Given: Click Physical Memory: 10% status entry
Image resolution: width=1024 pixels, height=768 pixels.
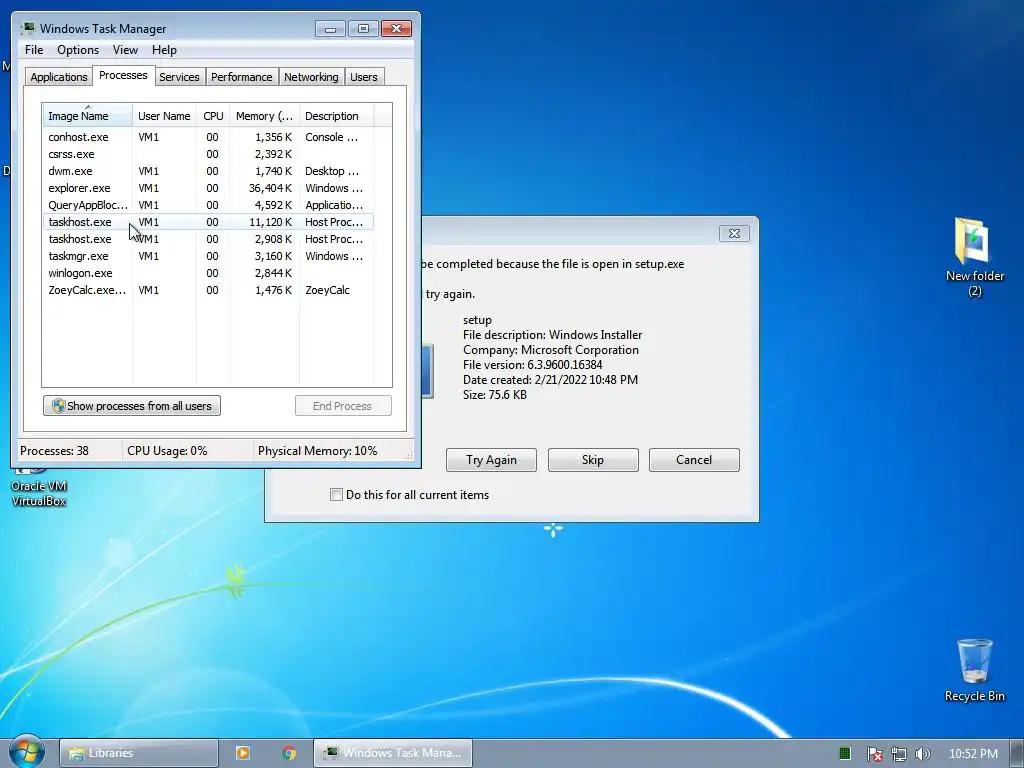Looking at the screenshot, I should (x=317, y=451).
